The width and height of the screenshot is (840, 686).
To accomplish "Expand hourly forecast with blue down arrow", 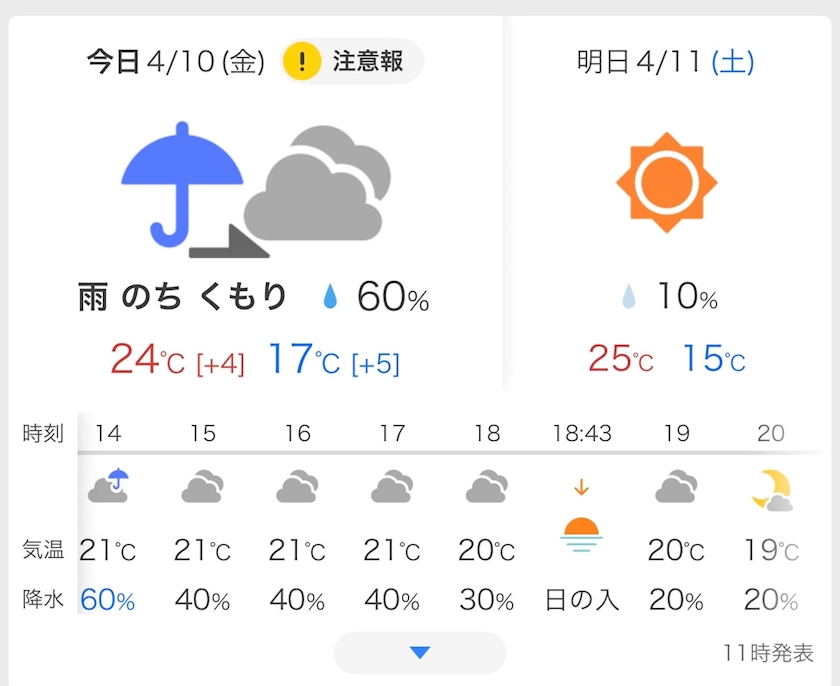I will click(x=419, y=652).
